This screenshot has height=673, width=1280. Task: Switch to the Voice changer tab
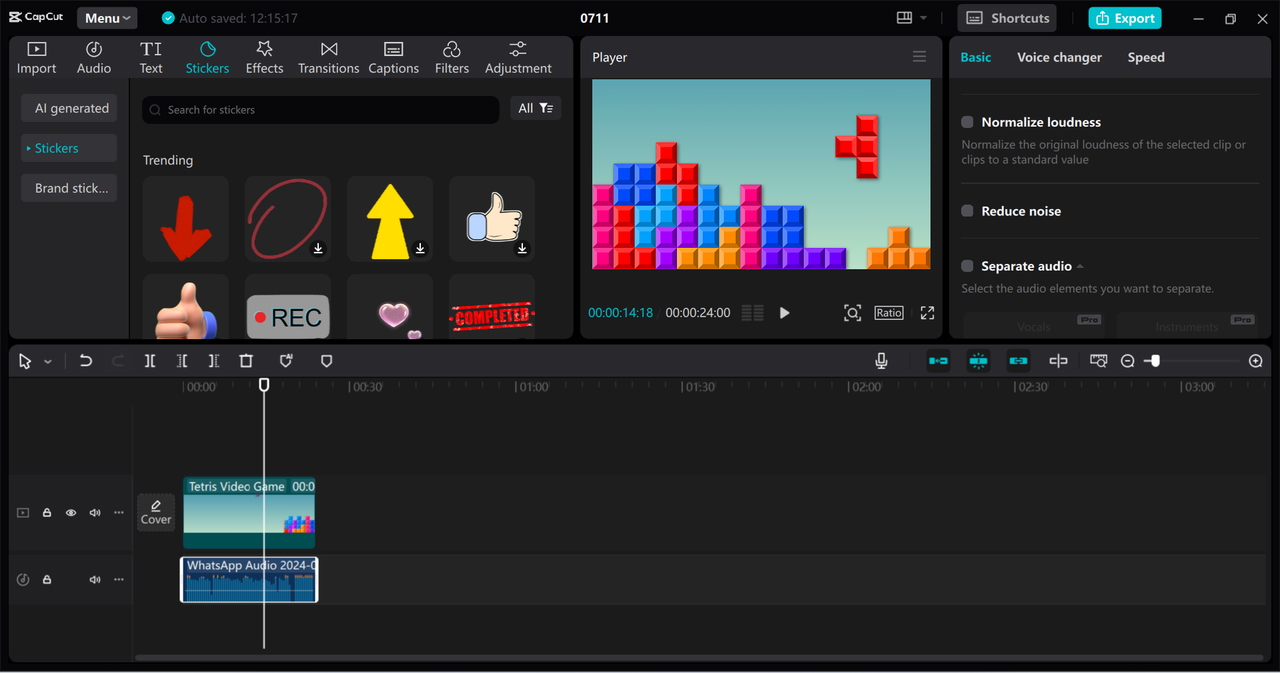click(1059, 57)
